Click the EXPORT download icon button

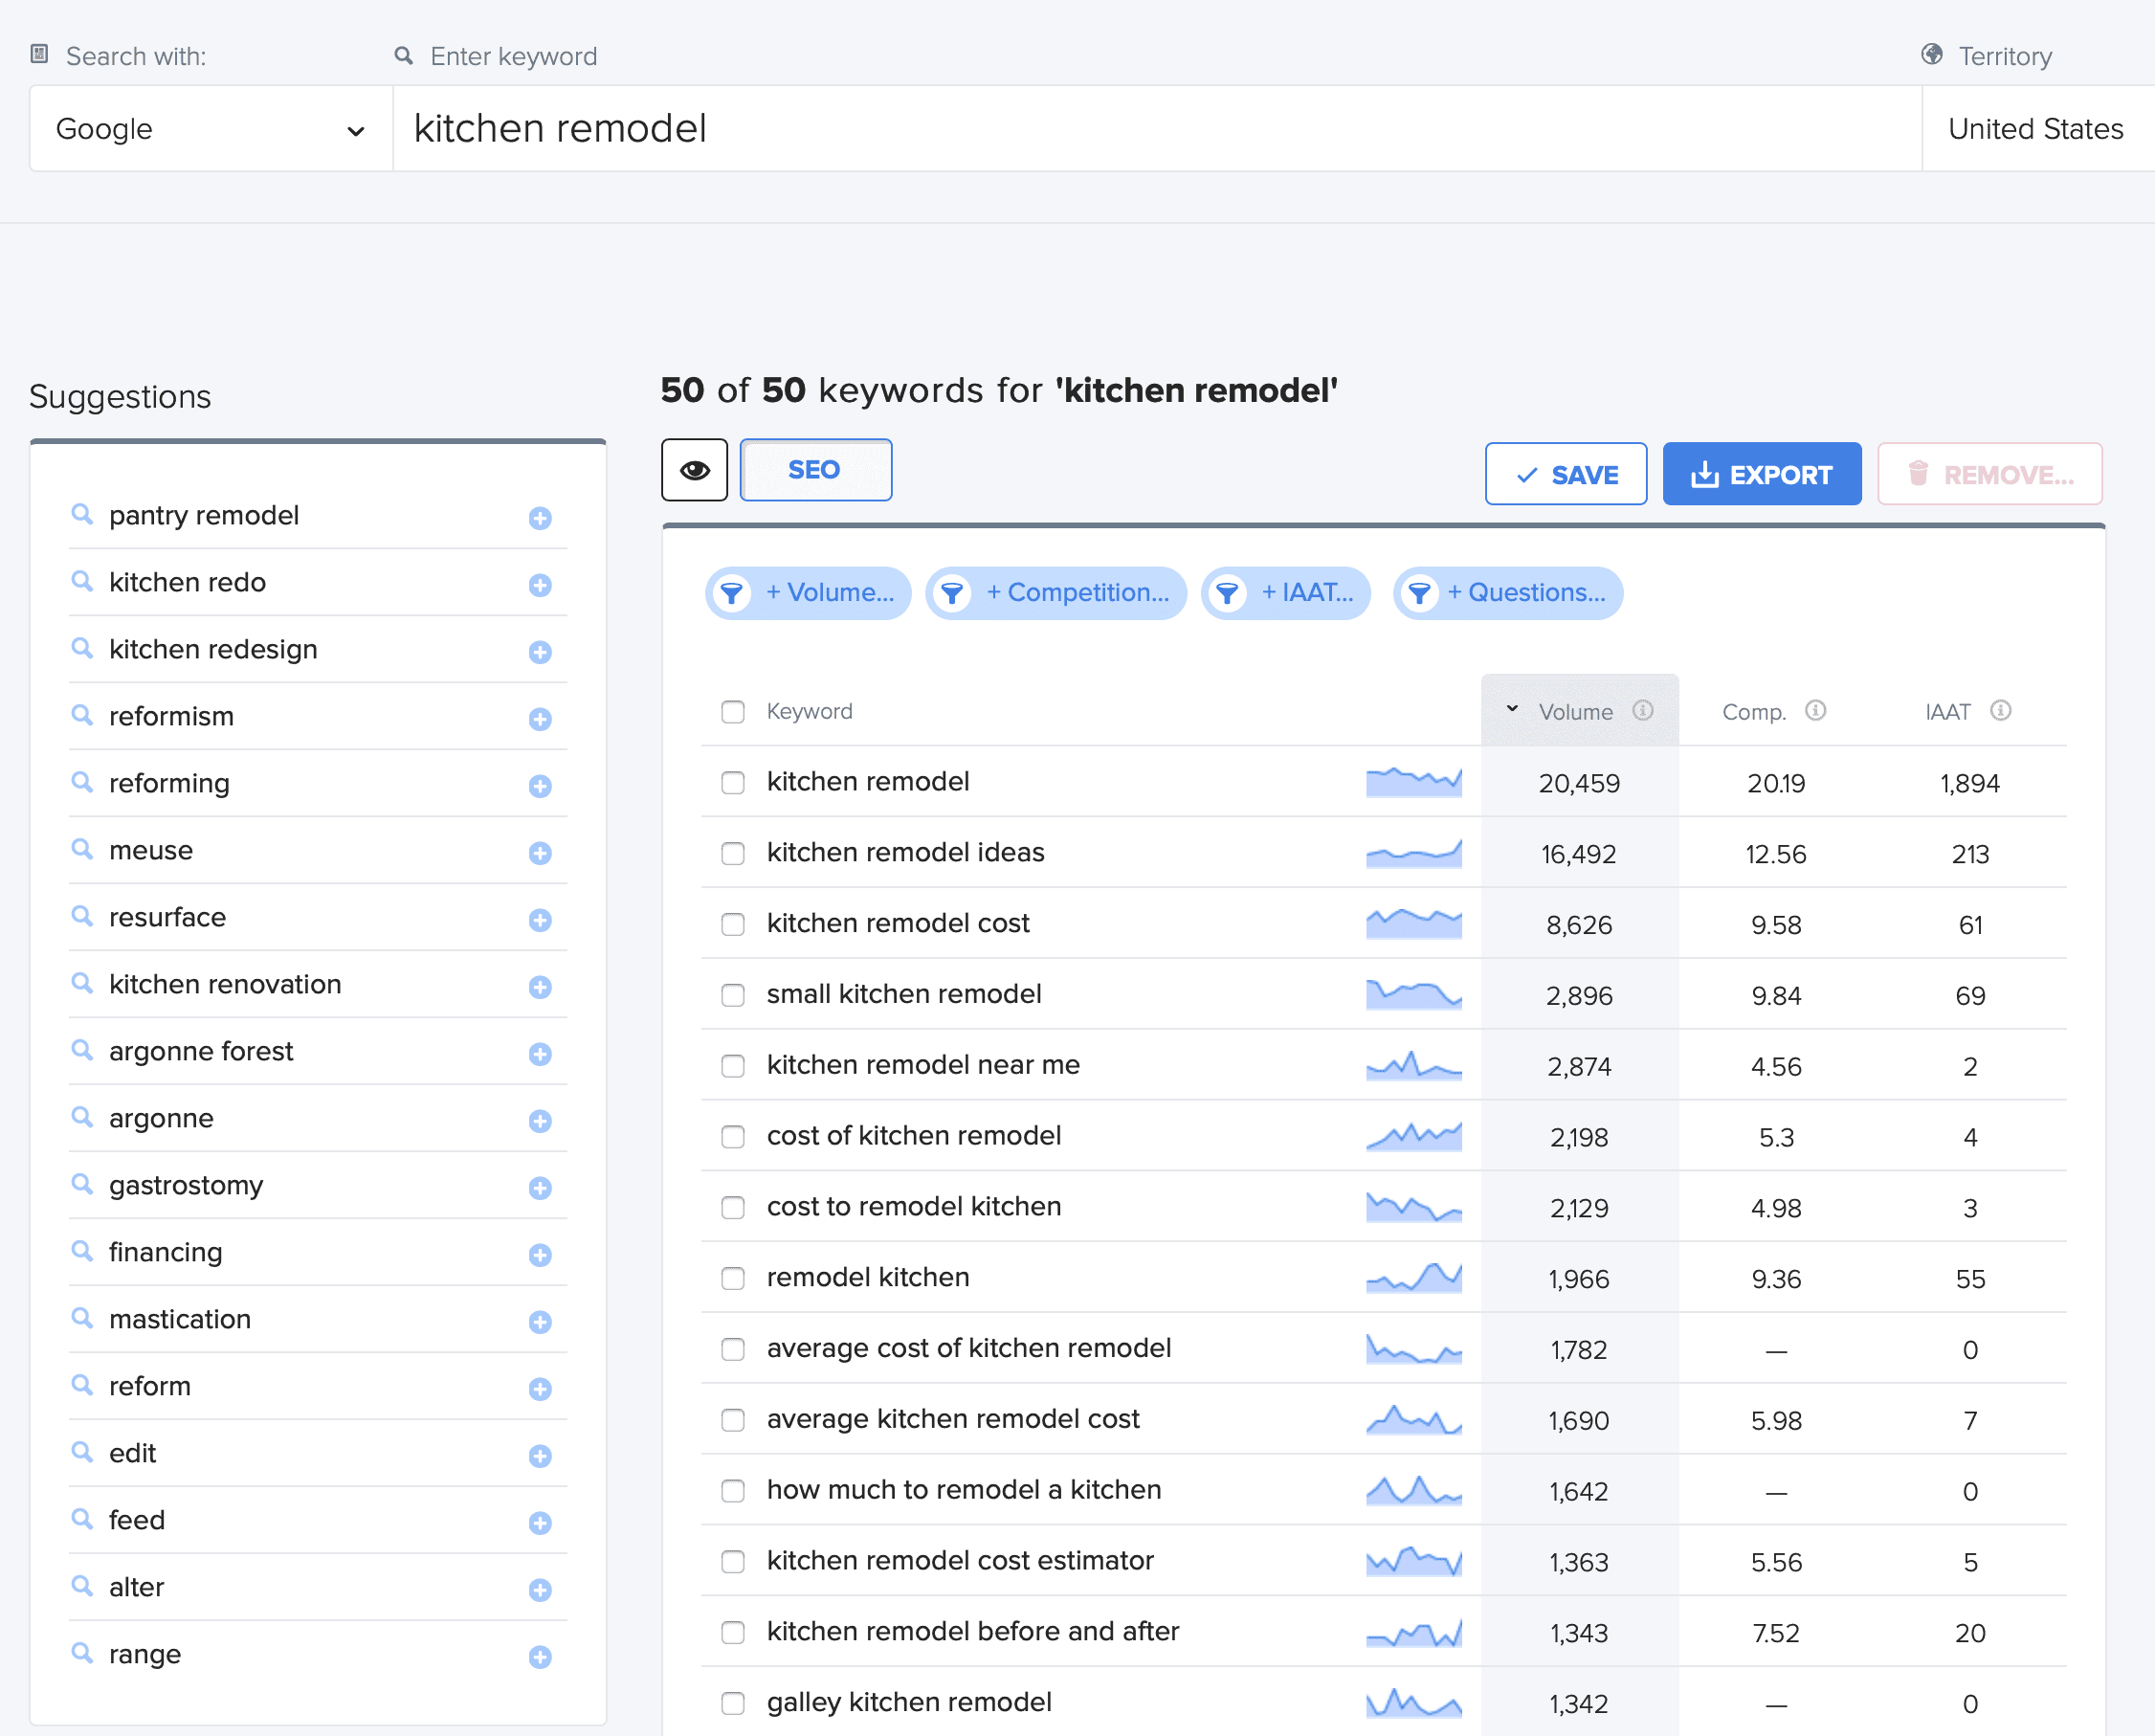[1762, 473]
